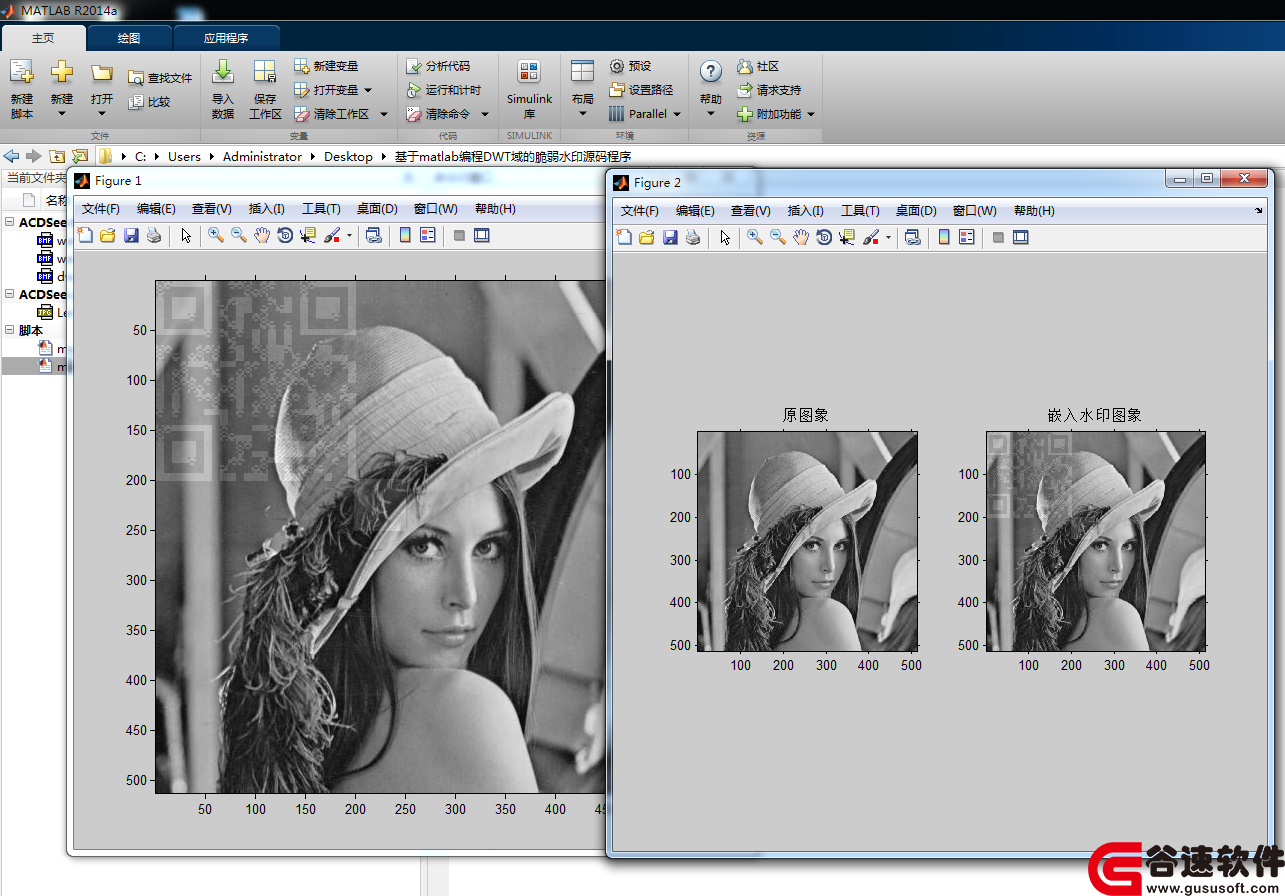The height and width of the screenshot is (896, 1285).
Task: Toggle Pan hand tool in Figure 1 toolbar
Action: [262, 235]
